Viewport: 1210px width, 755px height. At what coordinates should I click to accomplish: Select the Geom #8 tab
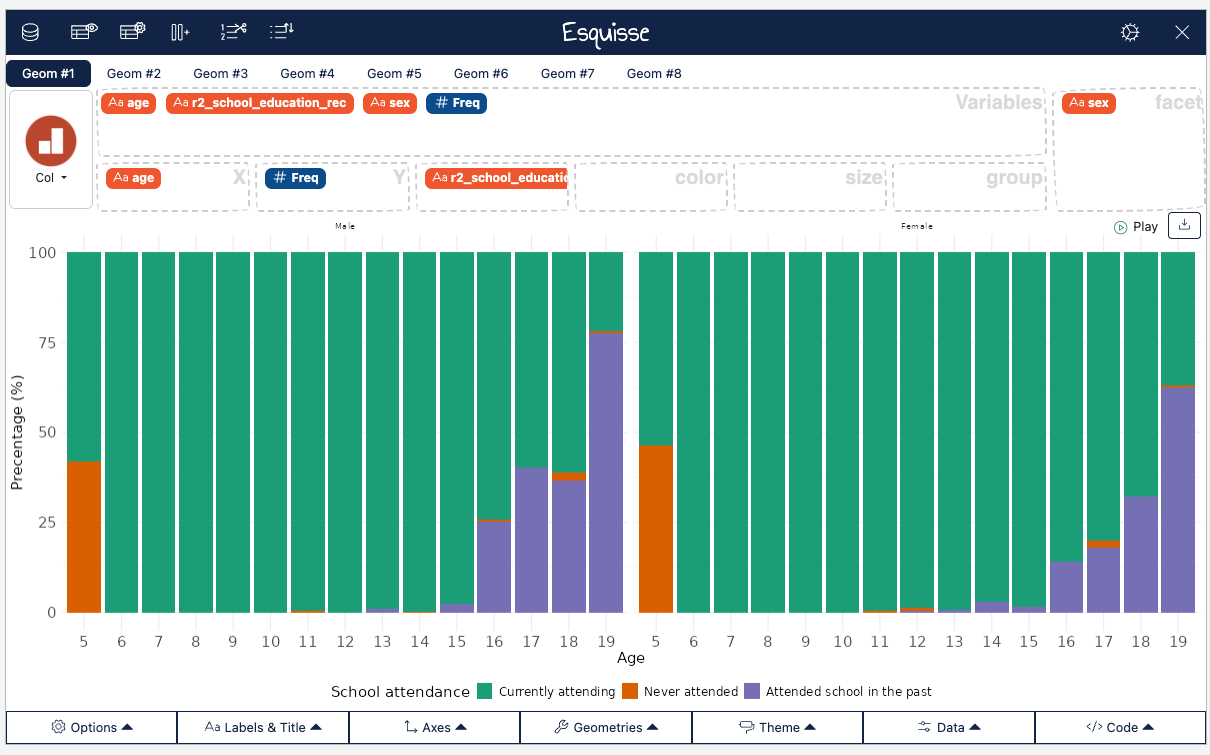(x=654, y=73)
